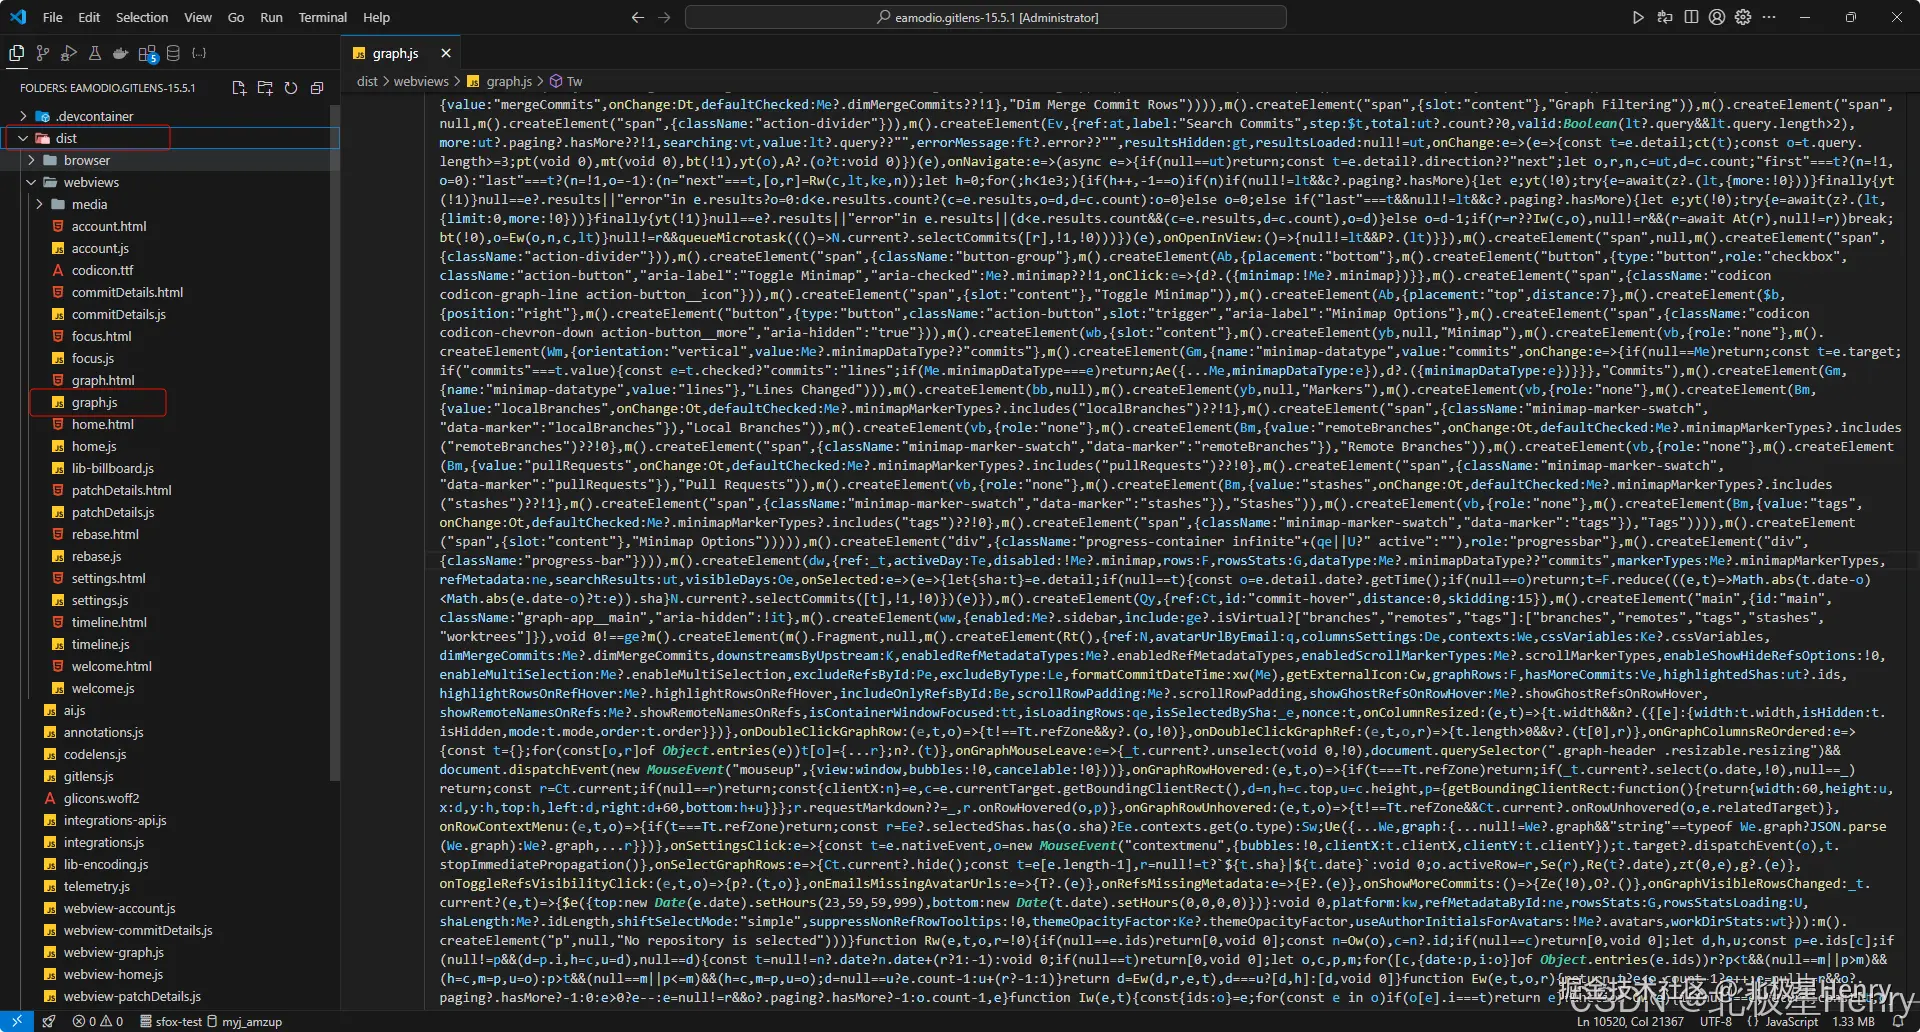Open the Manage gear icon
This screenshot has width=1920, height=1032.
pyautogui.click(x=1743, y=17)
